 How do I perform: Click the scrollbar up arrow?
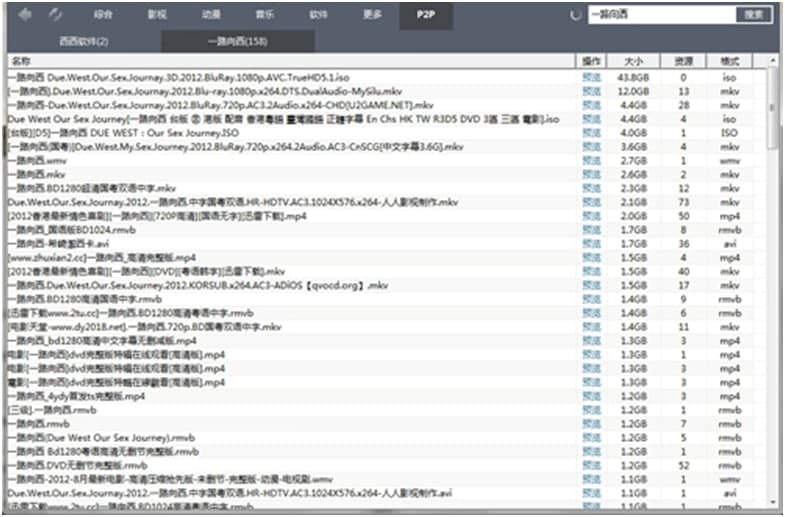pos(772,61)
